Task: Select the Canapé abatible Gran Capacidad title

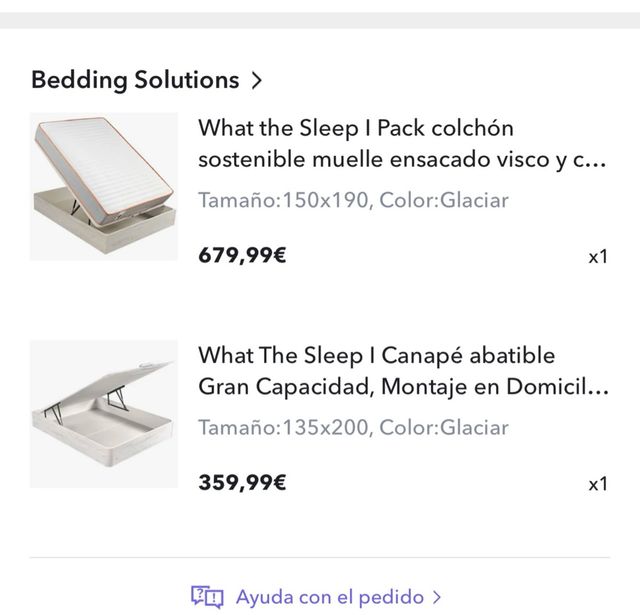Action: pos(376,356)
